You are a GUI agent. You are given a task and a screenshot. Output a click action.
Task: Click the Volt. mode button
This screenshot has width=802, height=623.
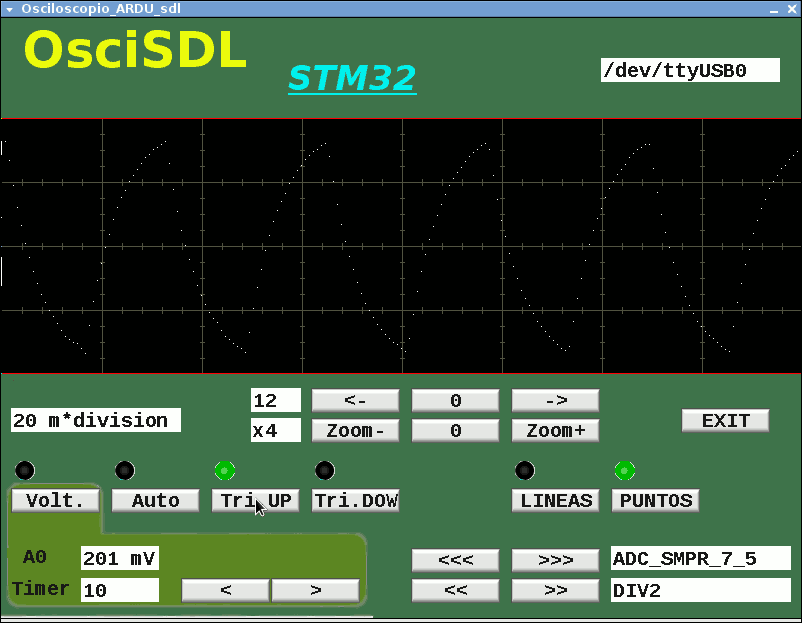55,500
